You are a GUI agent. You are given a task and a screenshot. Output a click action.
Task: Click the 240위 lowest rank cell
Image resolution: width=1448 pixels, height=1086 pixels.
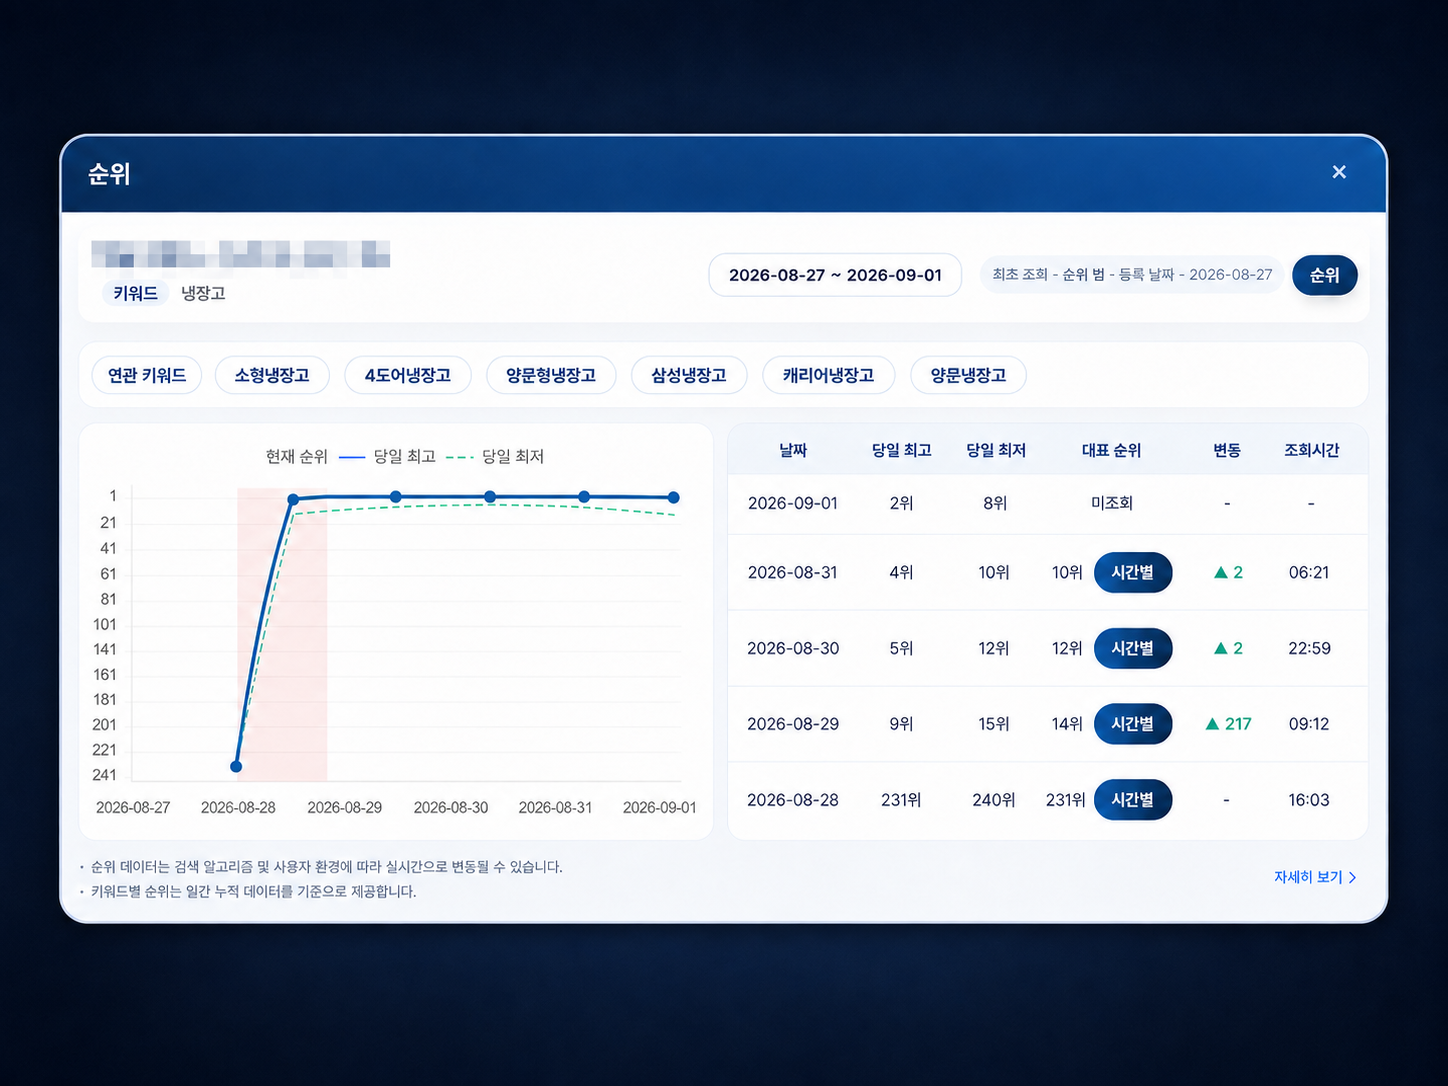pyautogui.click(x=994, y=800)
